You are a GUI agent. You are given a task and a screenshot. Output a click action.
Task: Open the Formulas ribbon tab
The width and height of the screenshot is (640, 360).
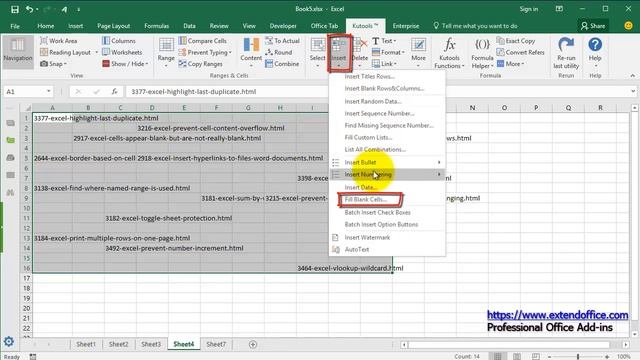click(x=156, y=26)
